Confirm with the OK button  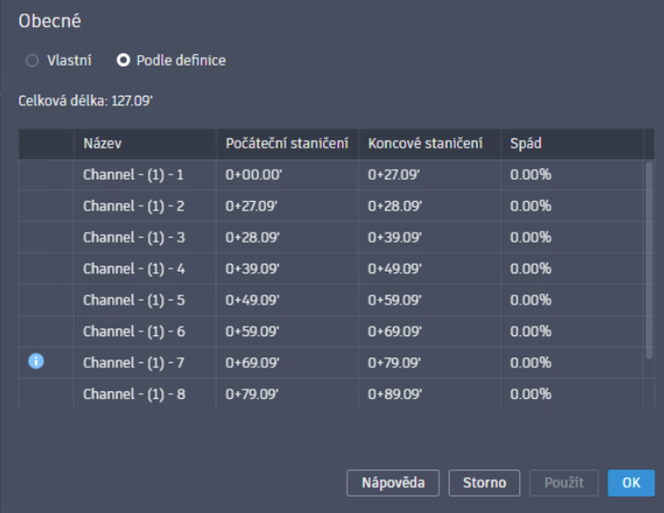coord(631,483)
